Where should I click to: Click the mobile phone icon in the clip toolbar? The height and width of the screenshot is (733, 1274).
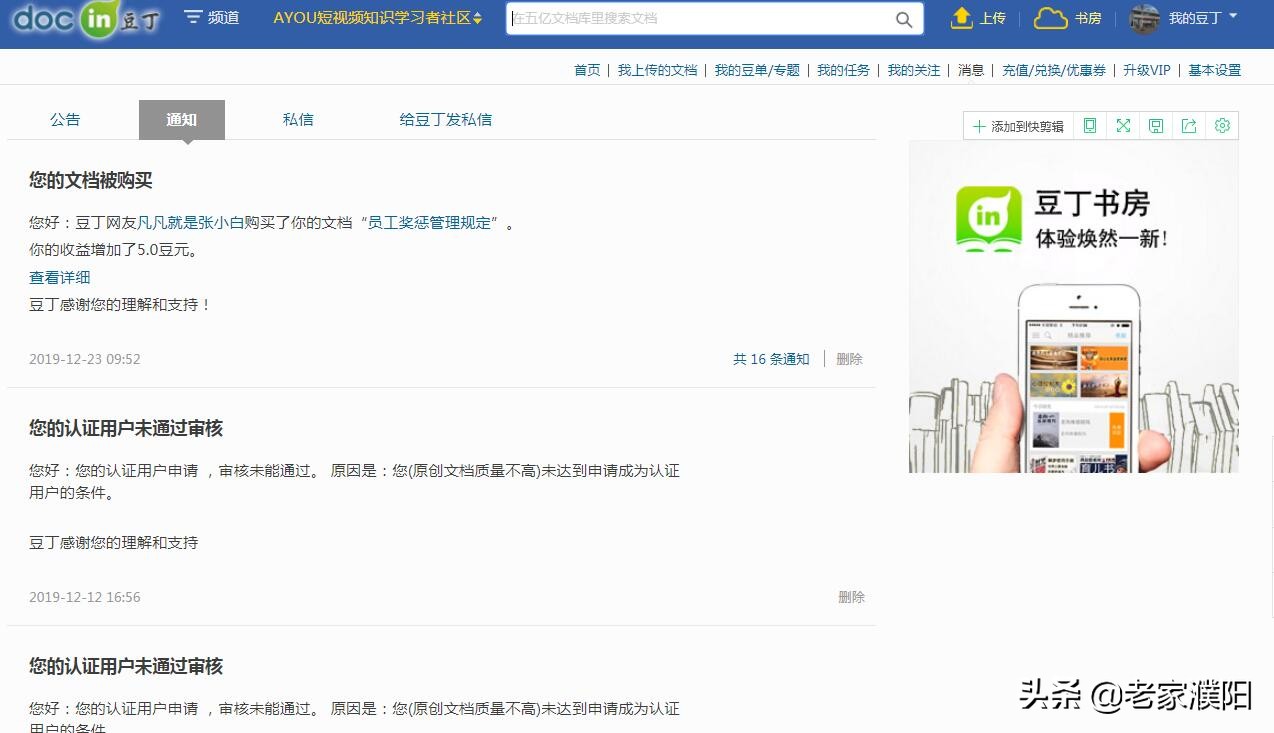click(x=1089, y=125)
